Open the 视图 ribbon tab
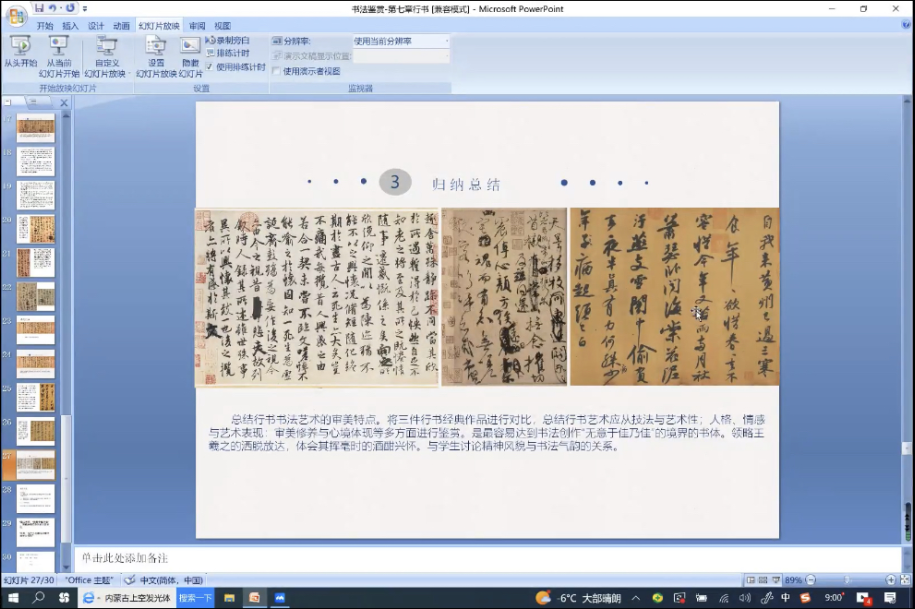Image resolution: width=915 pixels, height=609 pixels. (222, 26)
